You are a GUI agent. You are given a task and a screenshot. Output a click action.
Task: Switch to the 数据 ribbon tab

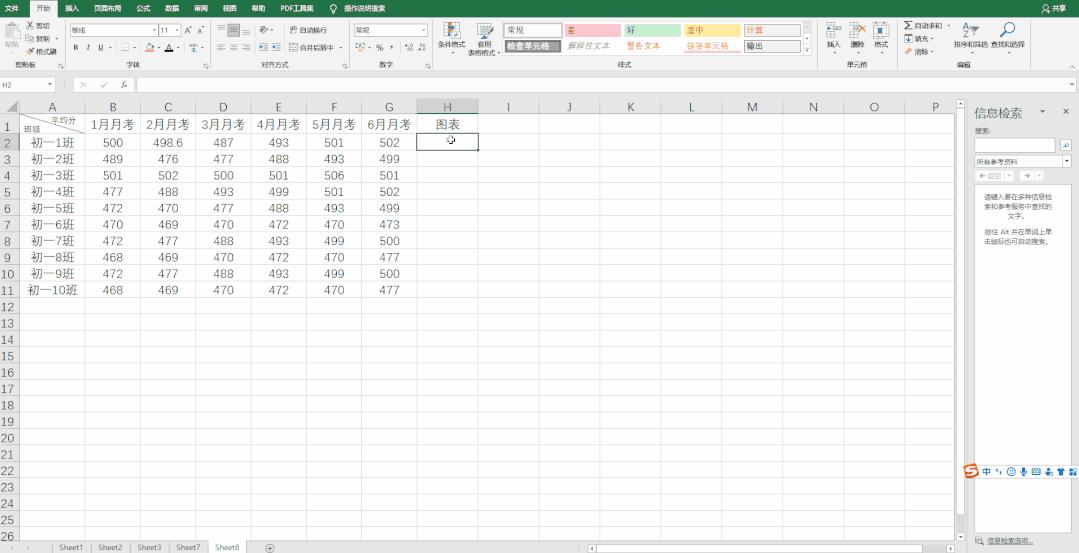click(172, 9)
